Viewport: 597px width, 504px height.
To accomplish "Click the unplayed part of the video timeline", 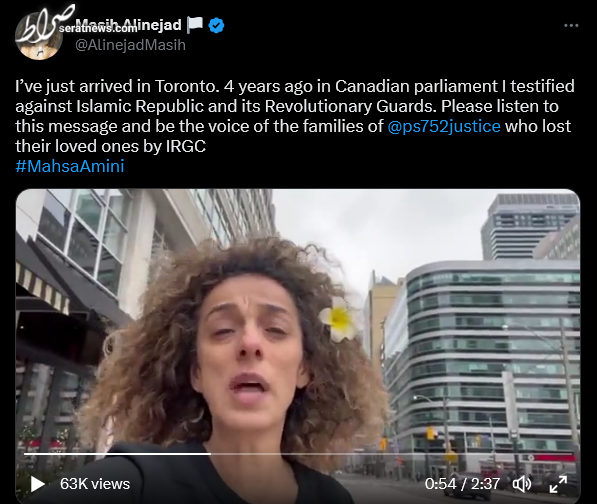I will (392, 454).
